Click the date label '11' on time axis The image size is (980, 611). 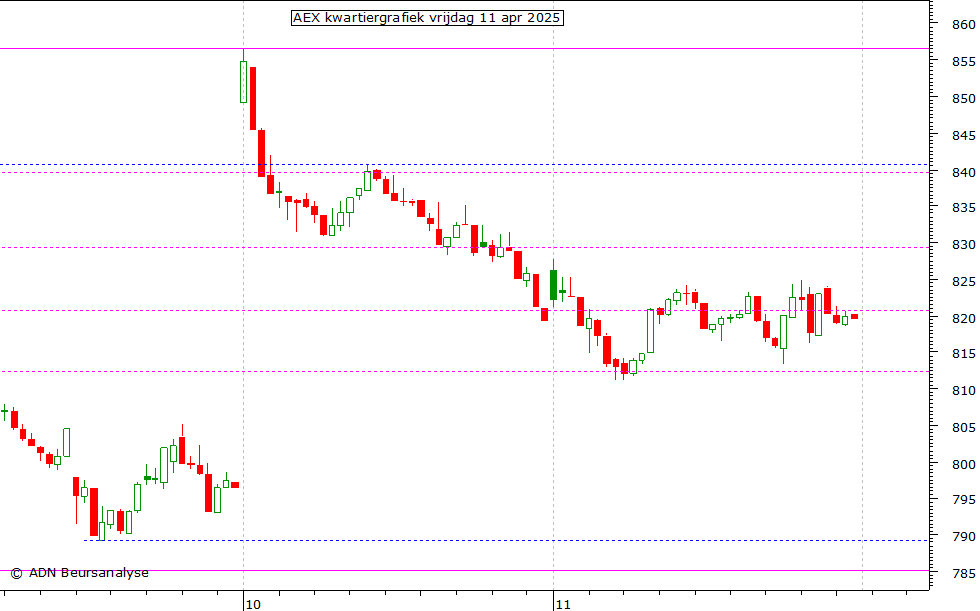tap(563, 604)
